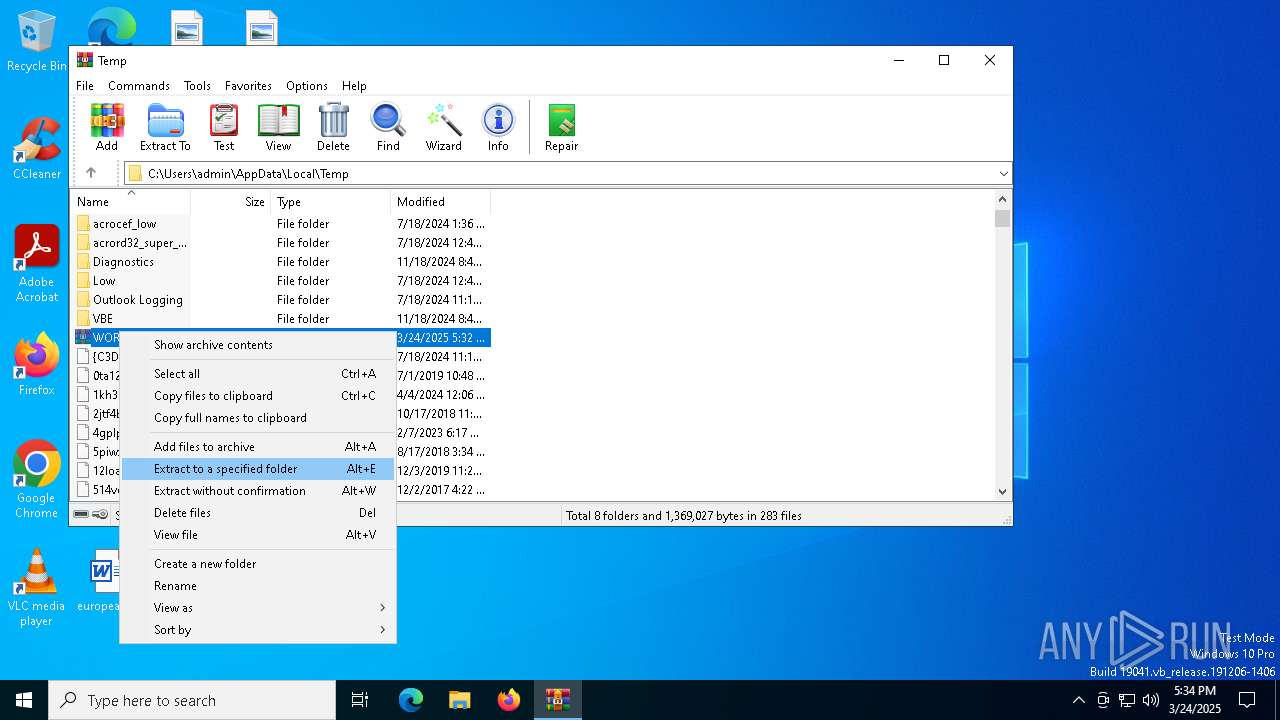Click the Extract To toolbar icon

[165, 127]
